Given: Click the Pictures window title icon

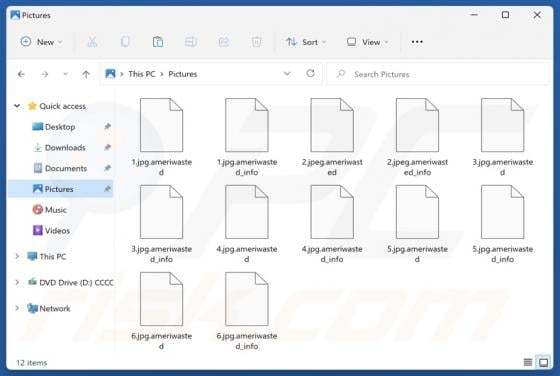Looking at the screenshot, I should (x=15, y=15).
